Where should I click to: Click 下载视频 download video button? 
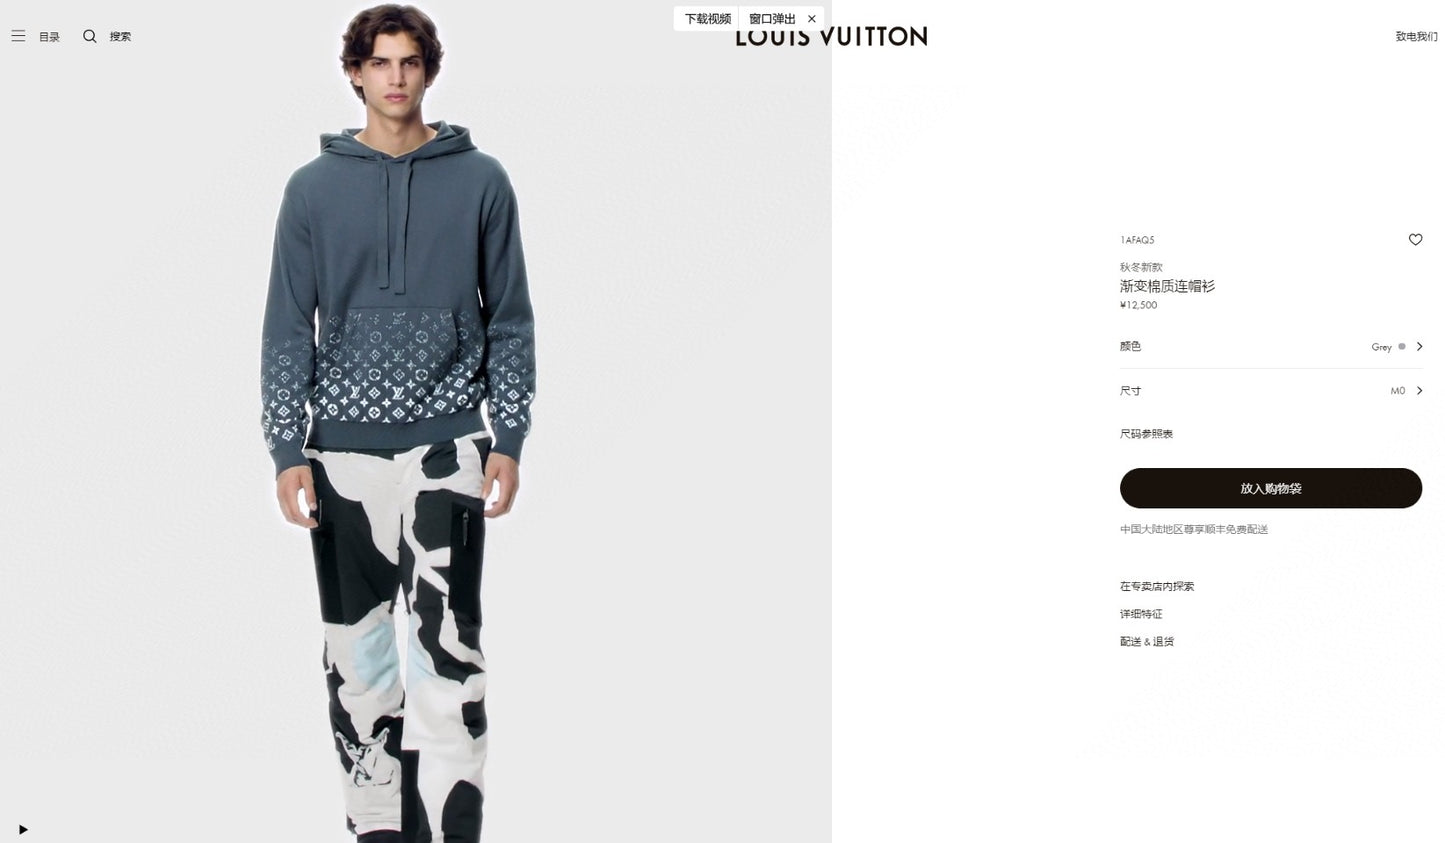(x=707, y=19)
